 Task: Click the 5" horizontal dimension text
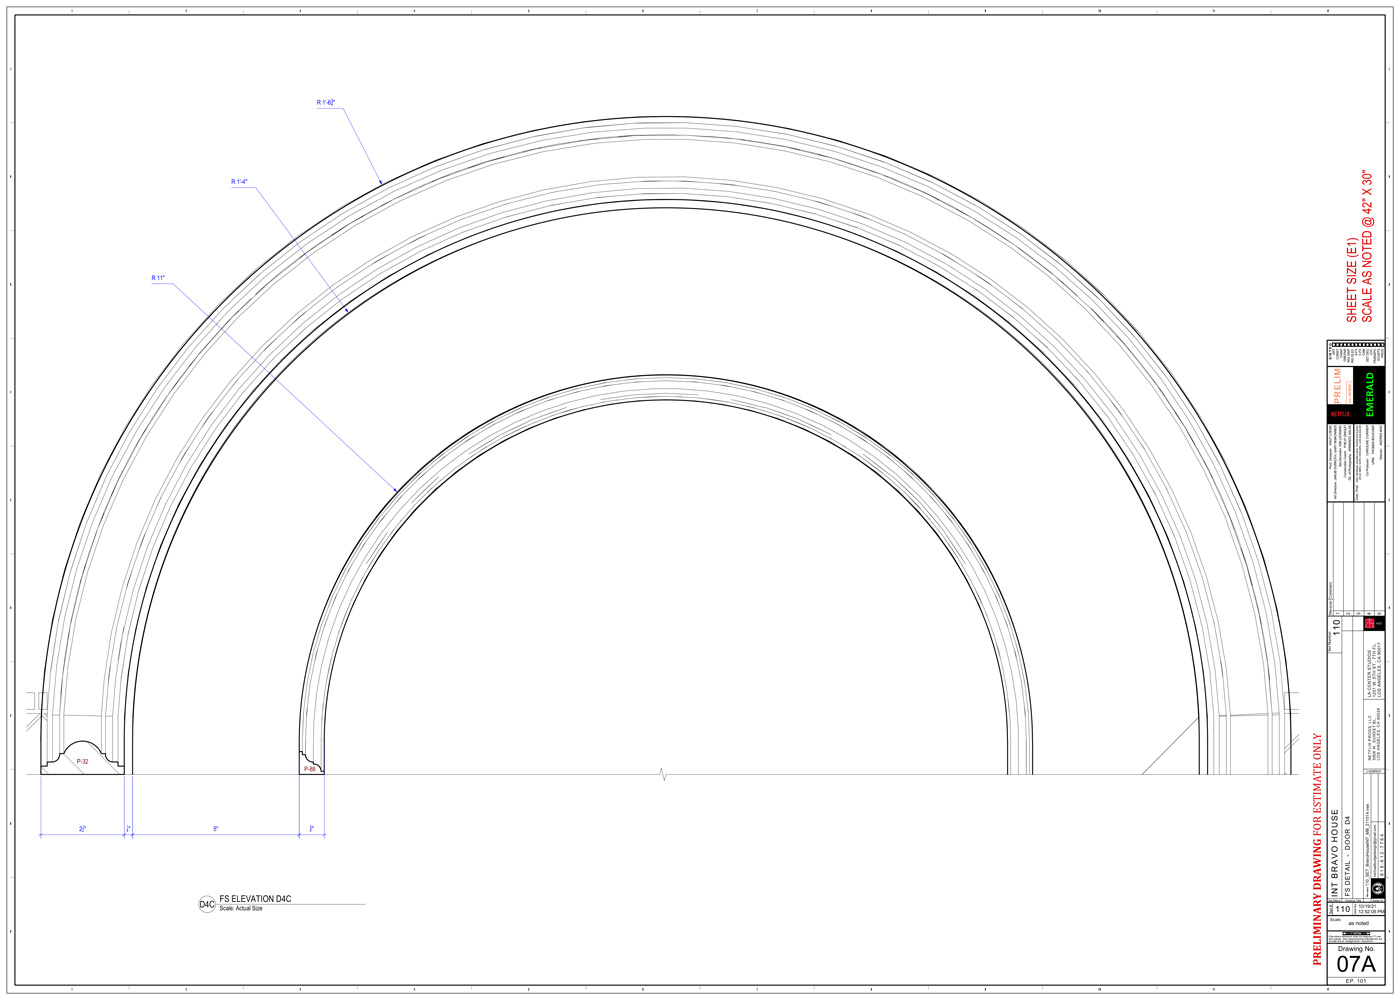pos(215,829)
